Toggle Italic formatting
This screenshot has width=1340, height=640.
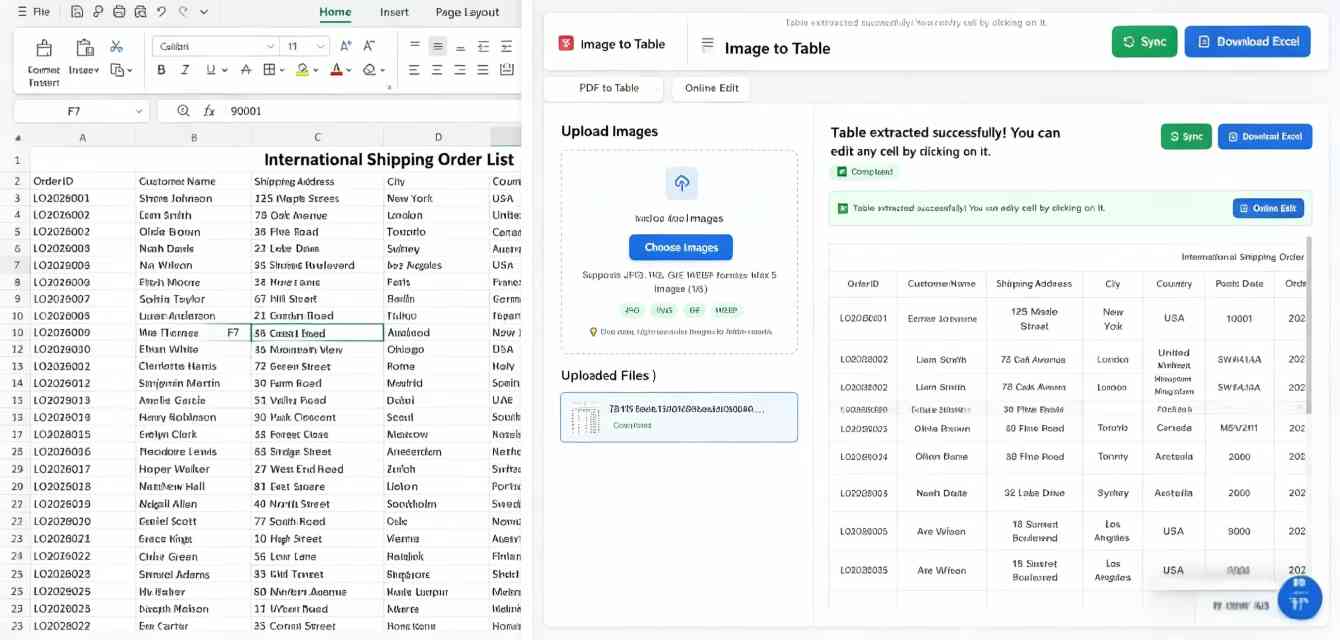[185, 70]
